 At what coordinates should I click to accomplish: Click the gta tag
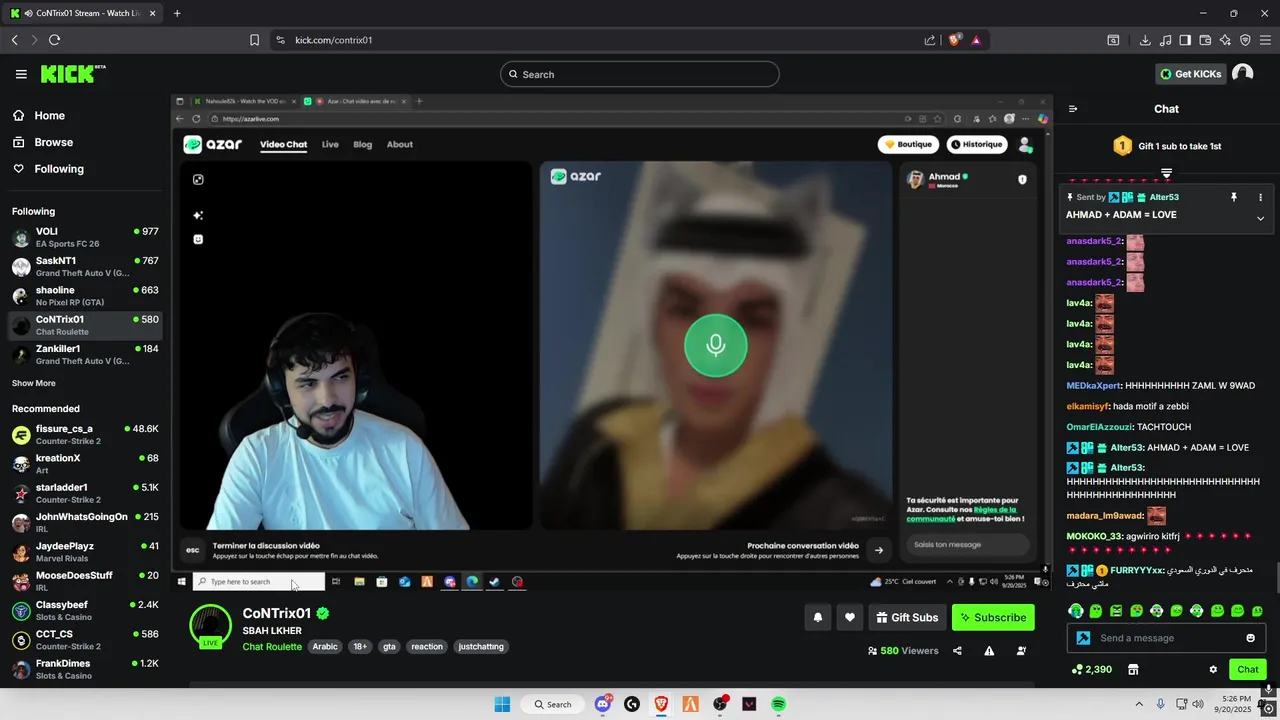click(389, 647)
